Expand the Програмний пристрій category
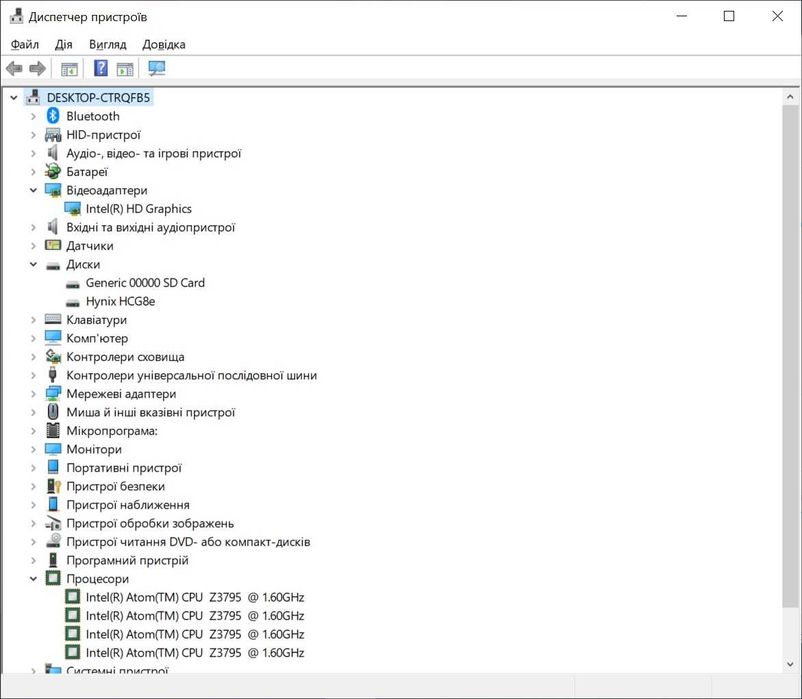Screen dimensions: 802x699 pyautogui.click(x=33, y=560)
